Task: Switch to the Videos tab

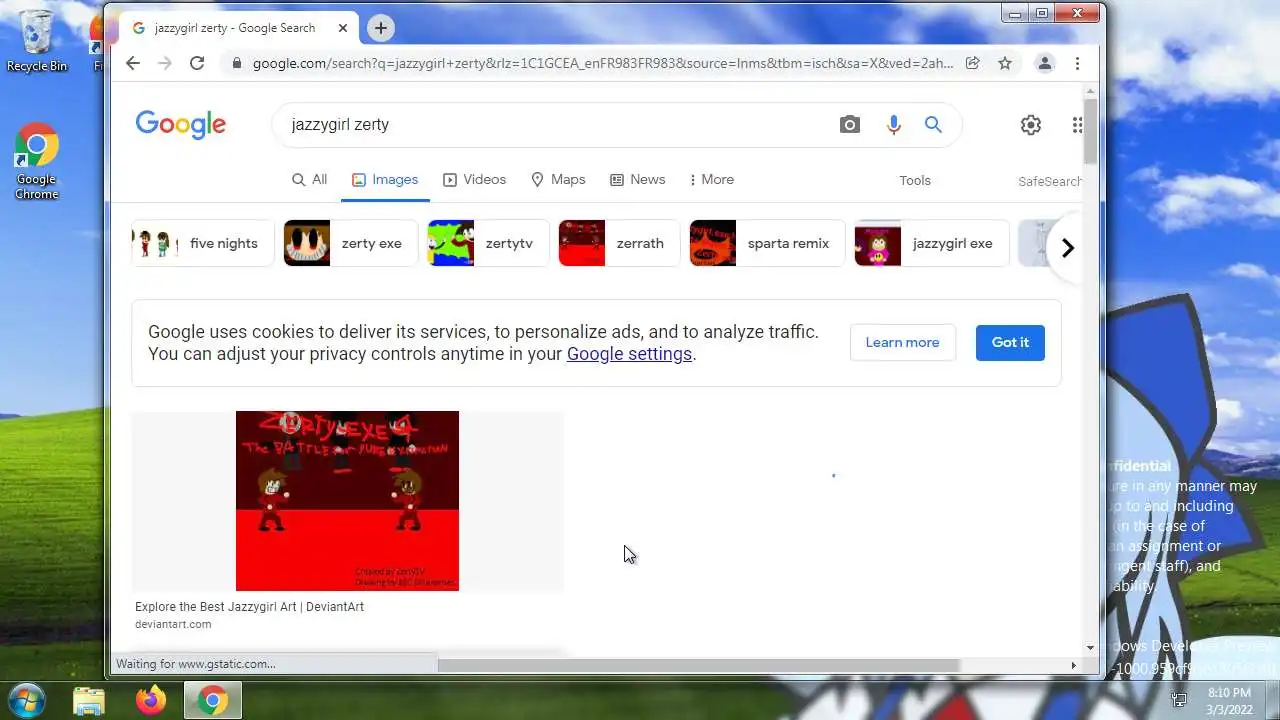Action: click(x=474, y=180)
